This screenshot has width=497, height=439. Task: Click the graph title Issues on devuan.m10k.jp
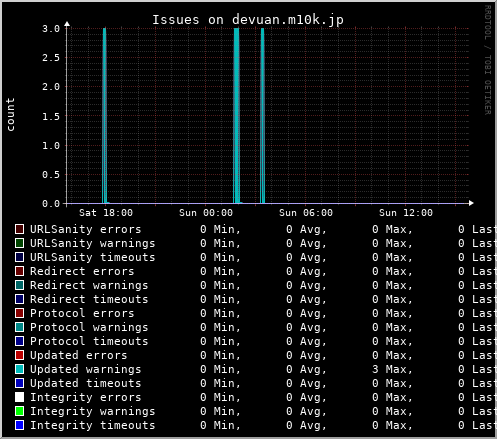pyautogui.click(x=248, y=20)
